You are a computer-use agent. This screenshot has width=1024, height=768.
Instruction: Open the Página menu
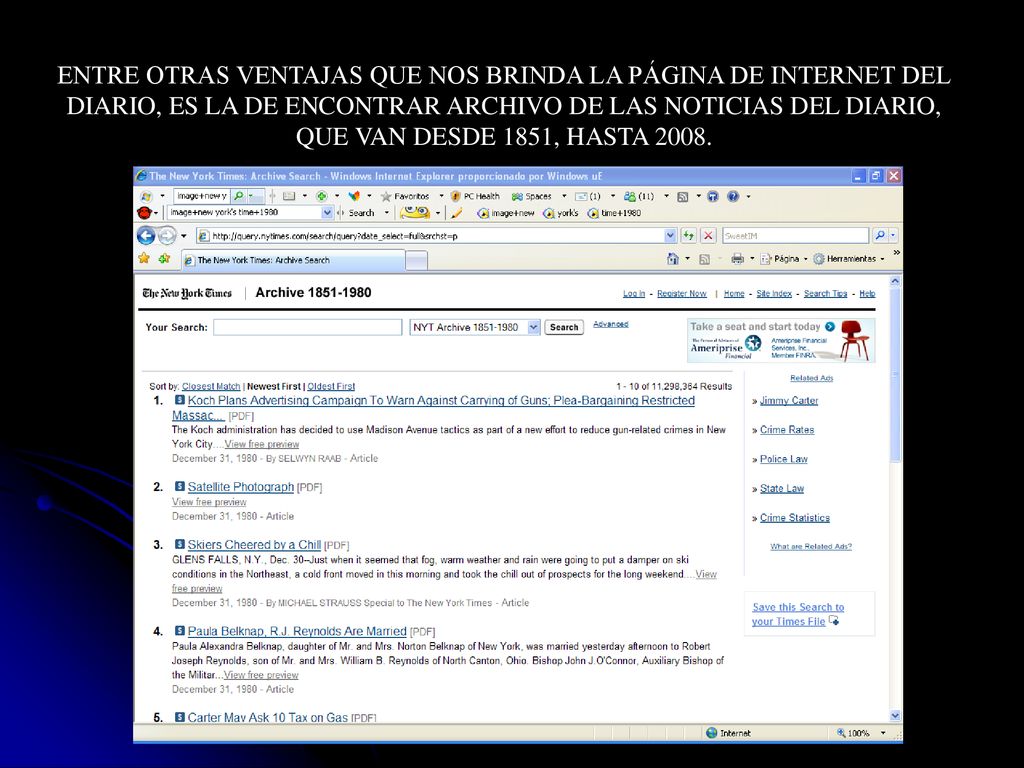(783, 259)
